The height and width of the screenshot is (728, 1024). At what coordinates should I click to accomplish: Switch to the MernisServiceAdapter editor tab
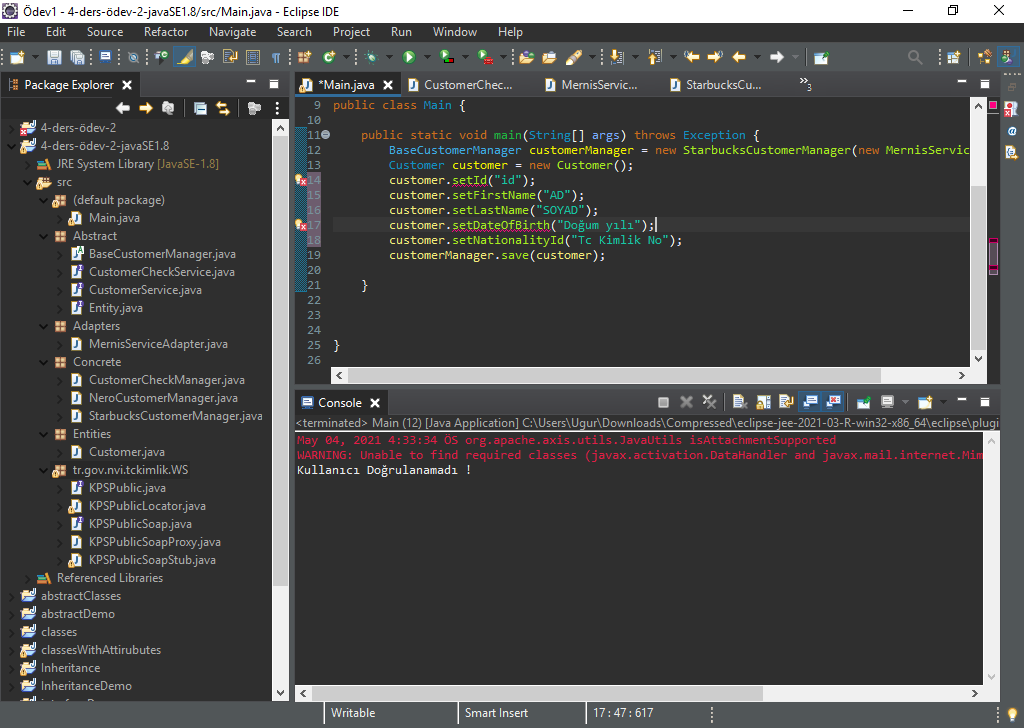click(x=598, y=85)
